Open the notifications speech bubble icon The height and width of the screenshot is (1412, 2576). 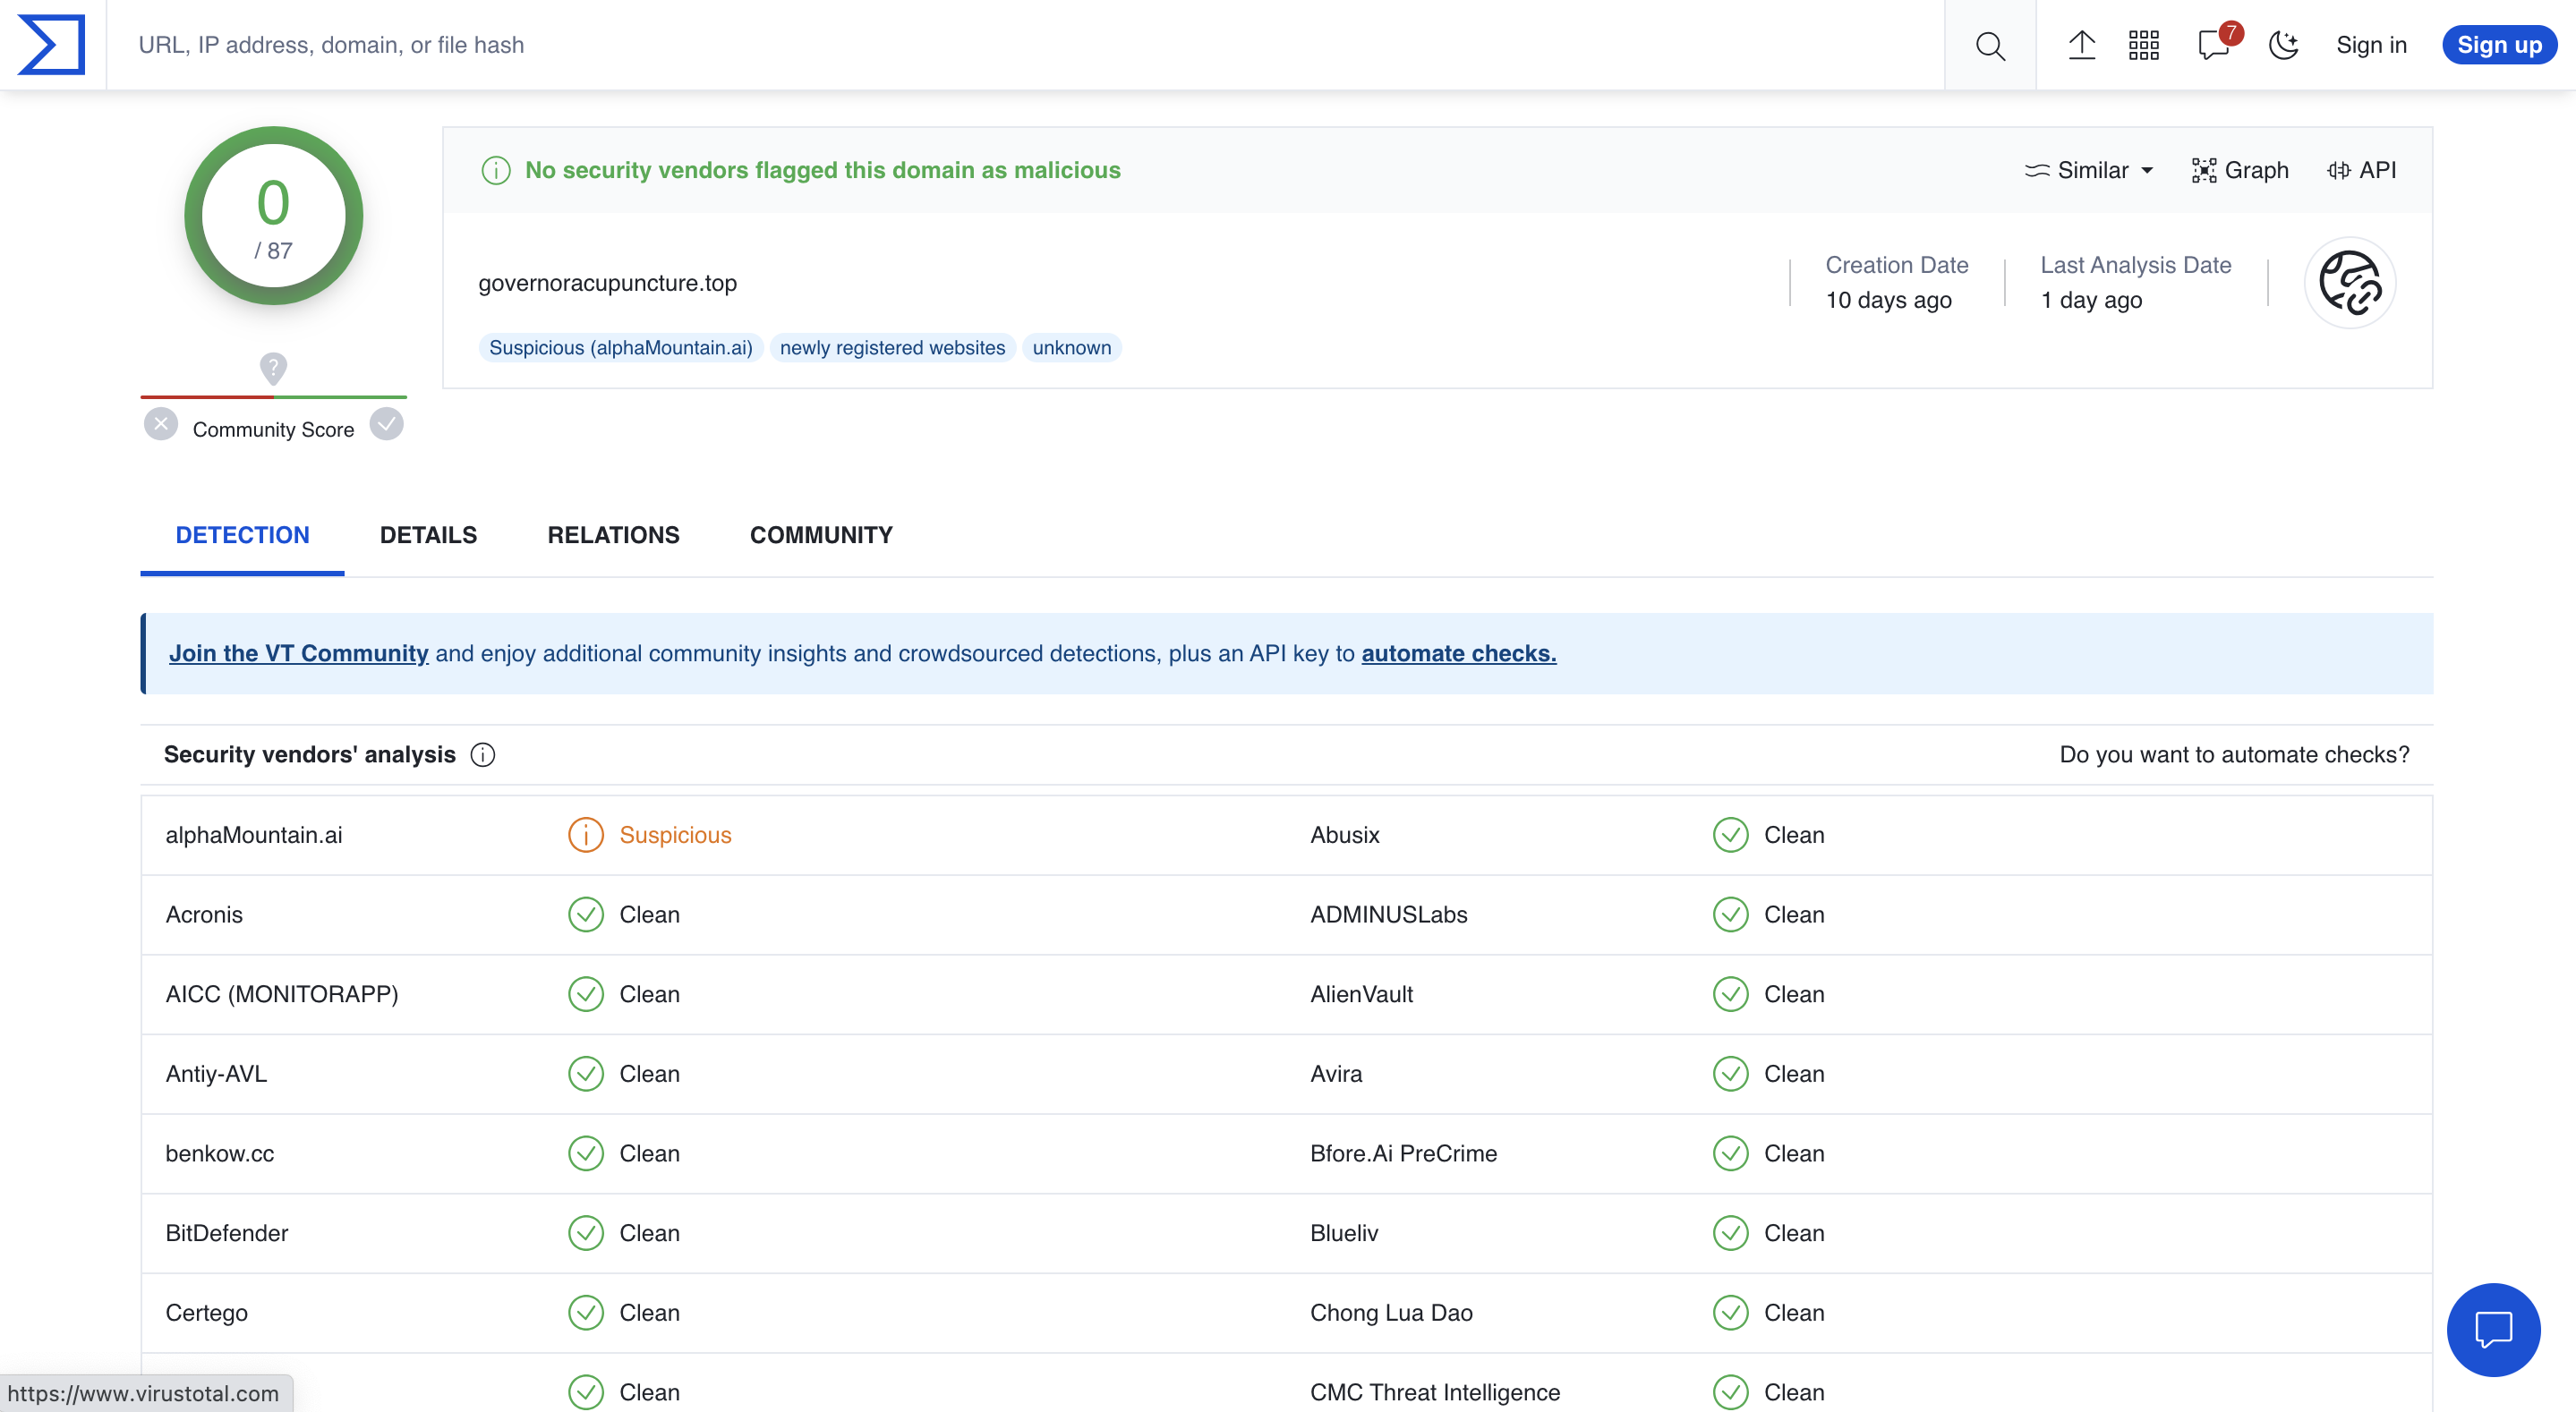(x=2214, y=45)
